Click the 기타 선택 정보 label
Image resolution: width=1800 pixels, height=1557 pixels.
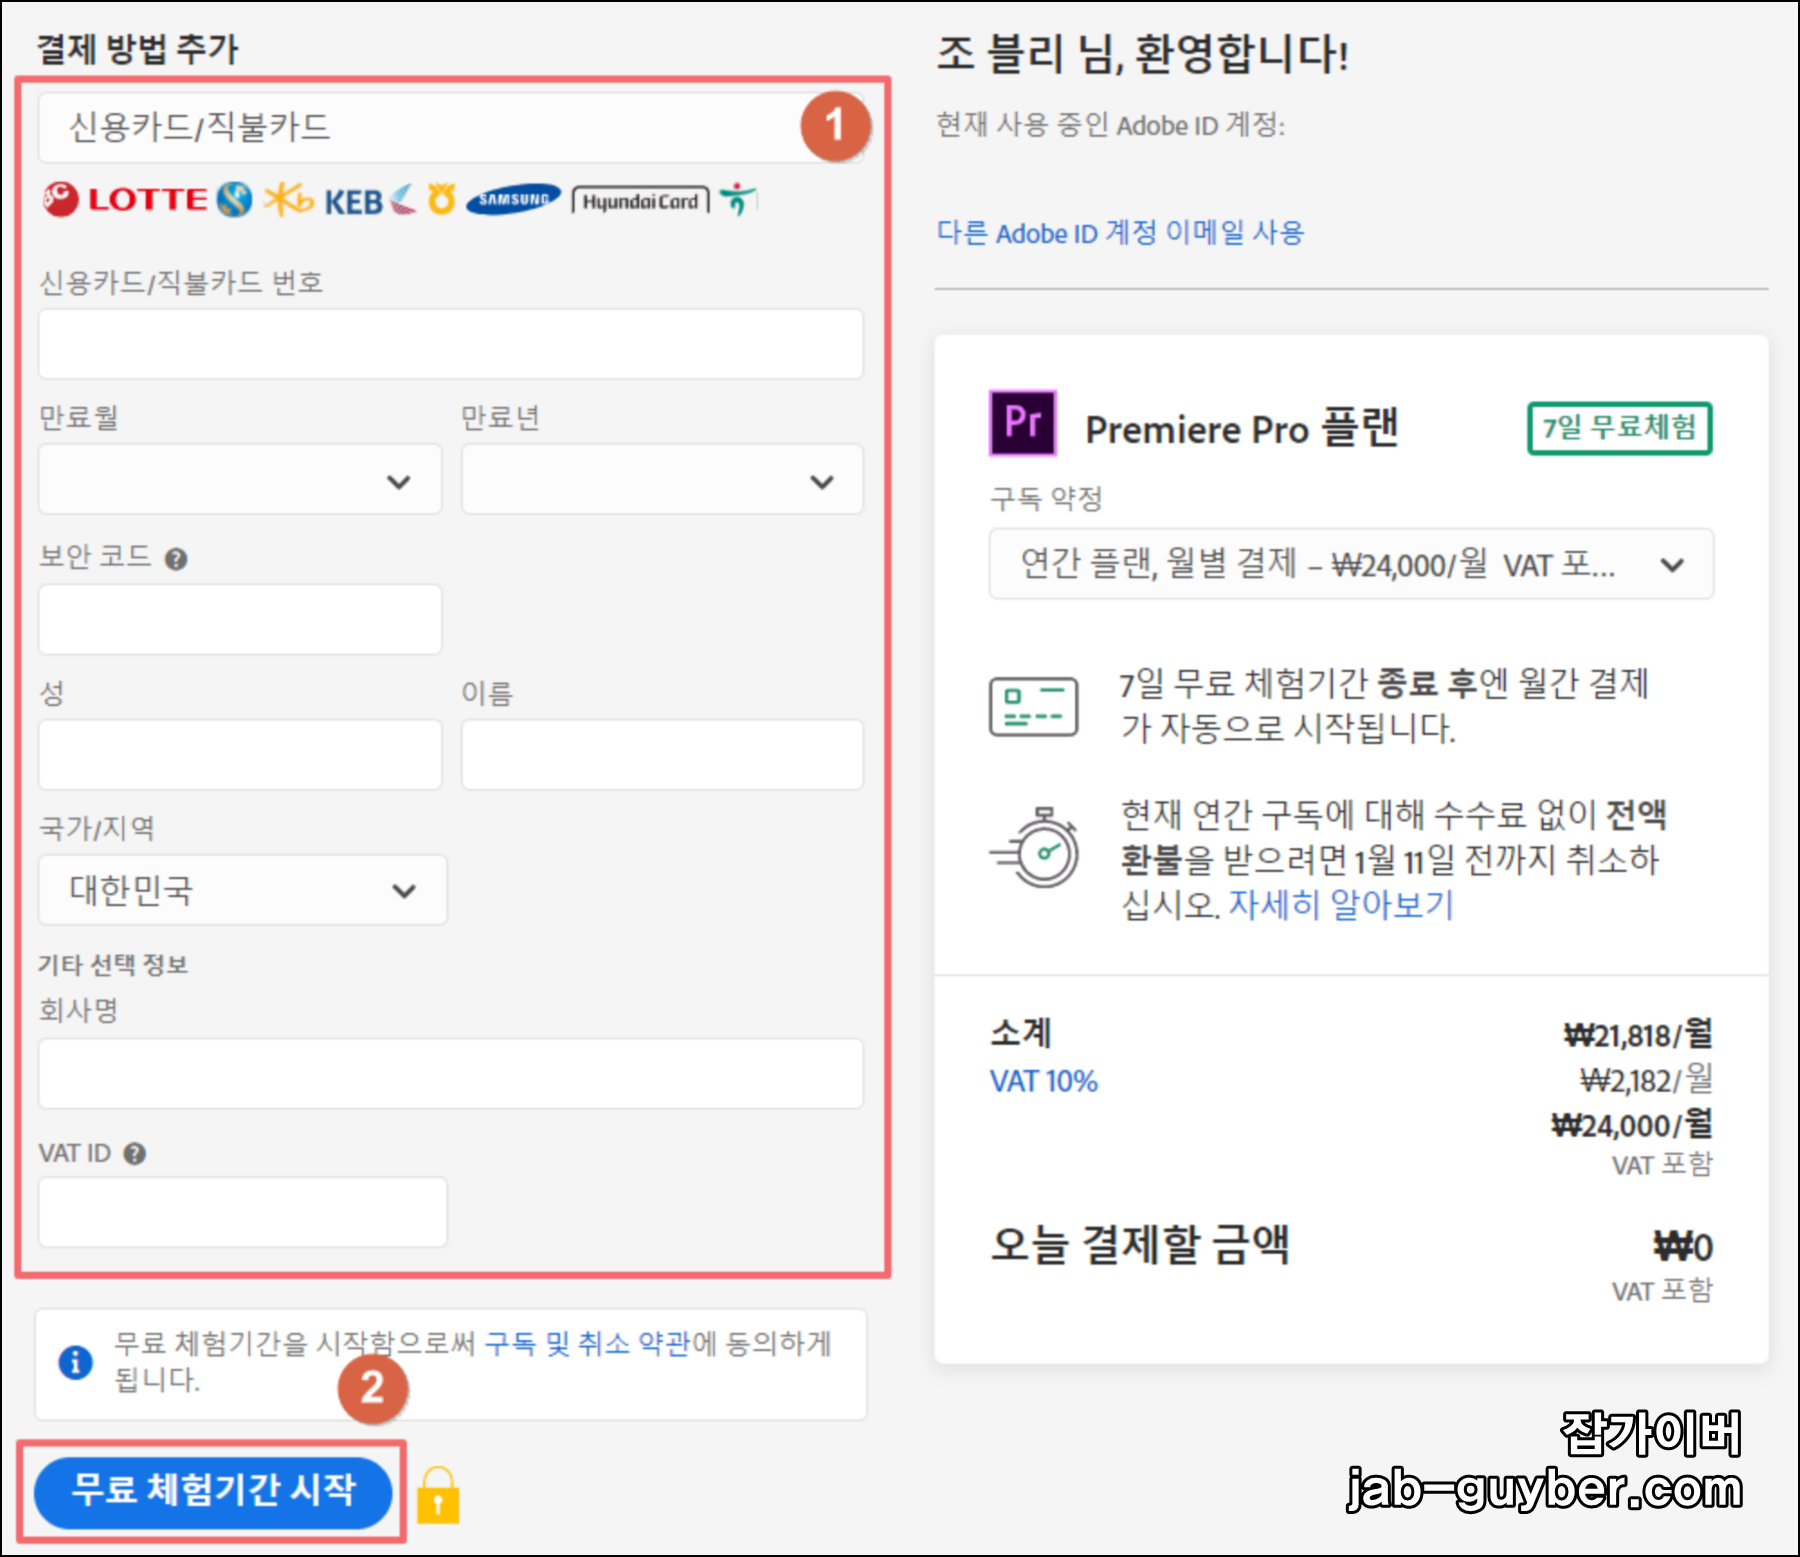pos(113,965)
